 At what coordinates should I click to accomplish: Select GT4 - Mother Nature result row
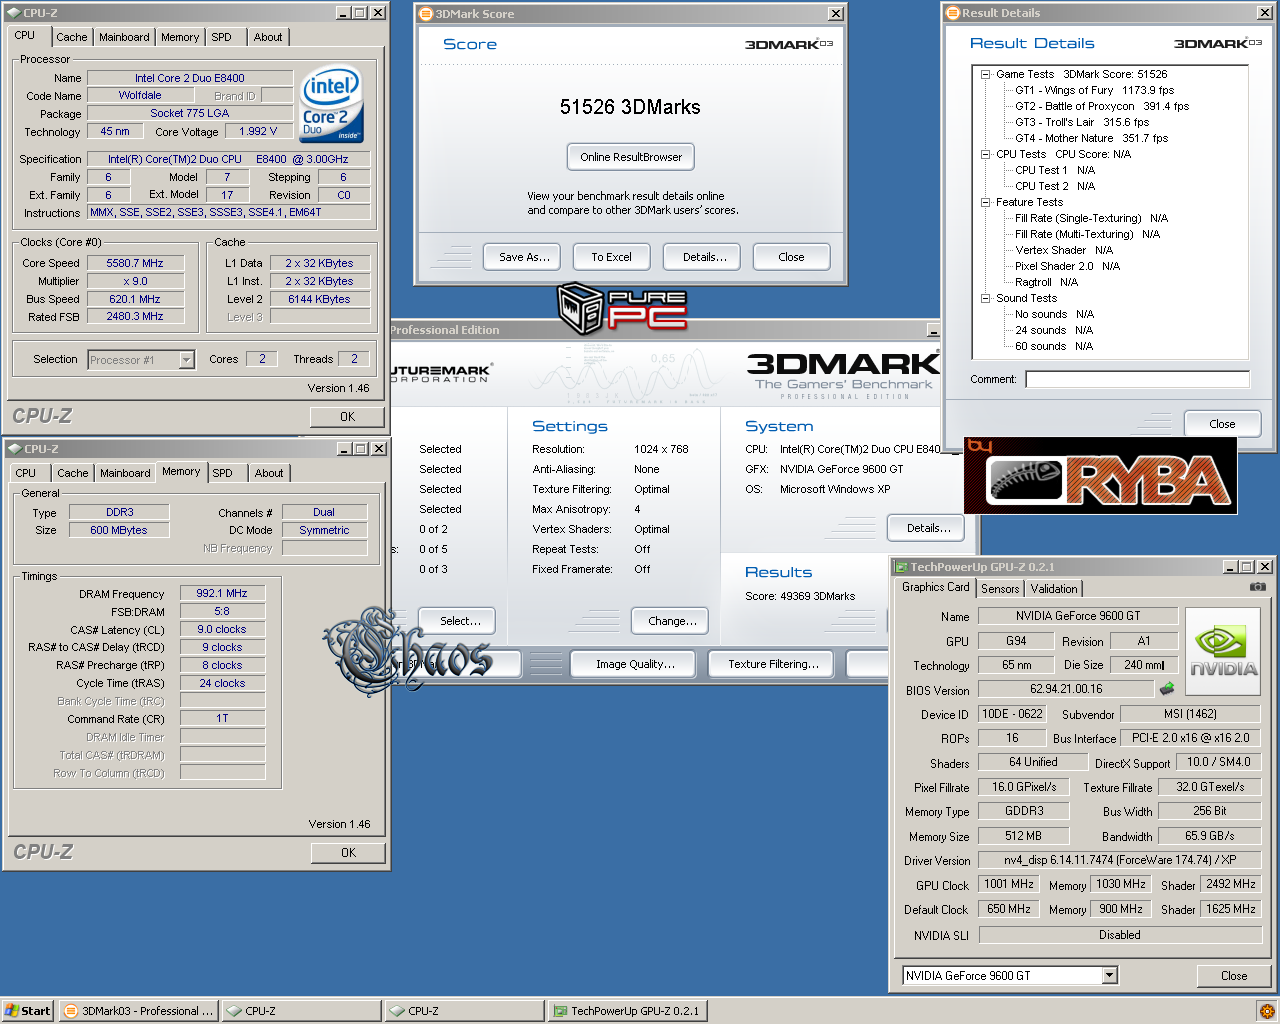click(x=1091, y=138)
